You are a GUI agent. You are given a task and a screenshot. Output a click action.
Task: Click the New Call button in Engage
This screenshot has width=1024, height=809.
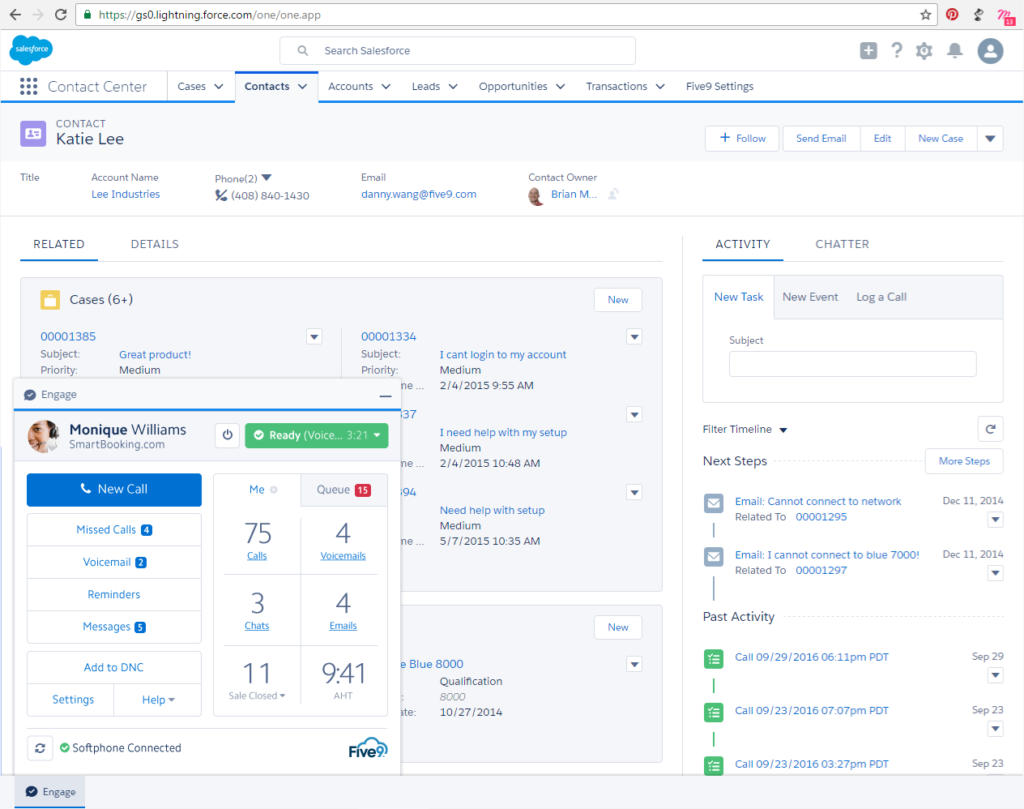pos(113,490)
